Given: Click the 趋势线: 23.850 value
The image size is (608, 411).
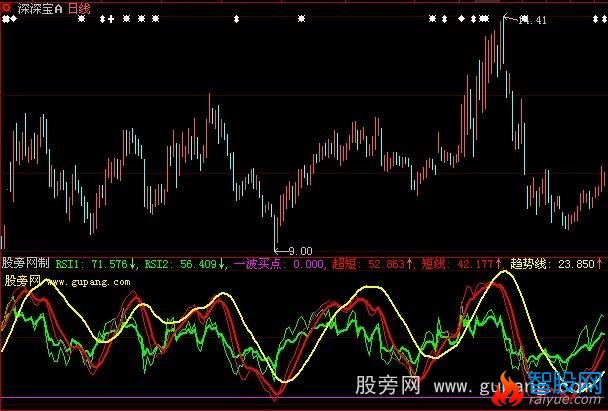Looking at the screenshot, I should pos(552,264).
